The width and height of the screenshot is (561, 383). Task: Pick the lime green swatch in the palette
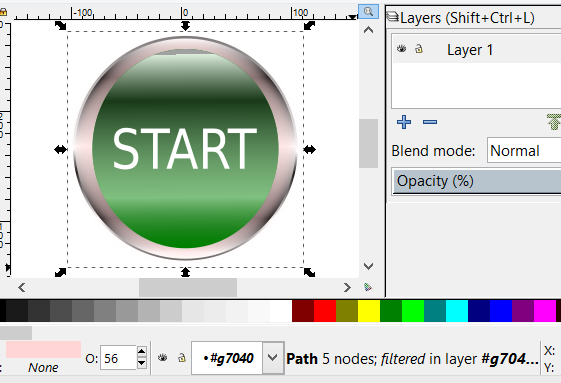coord(413,311)
